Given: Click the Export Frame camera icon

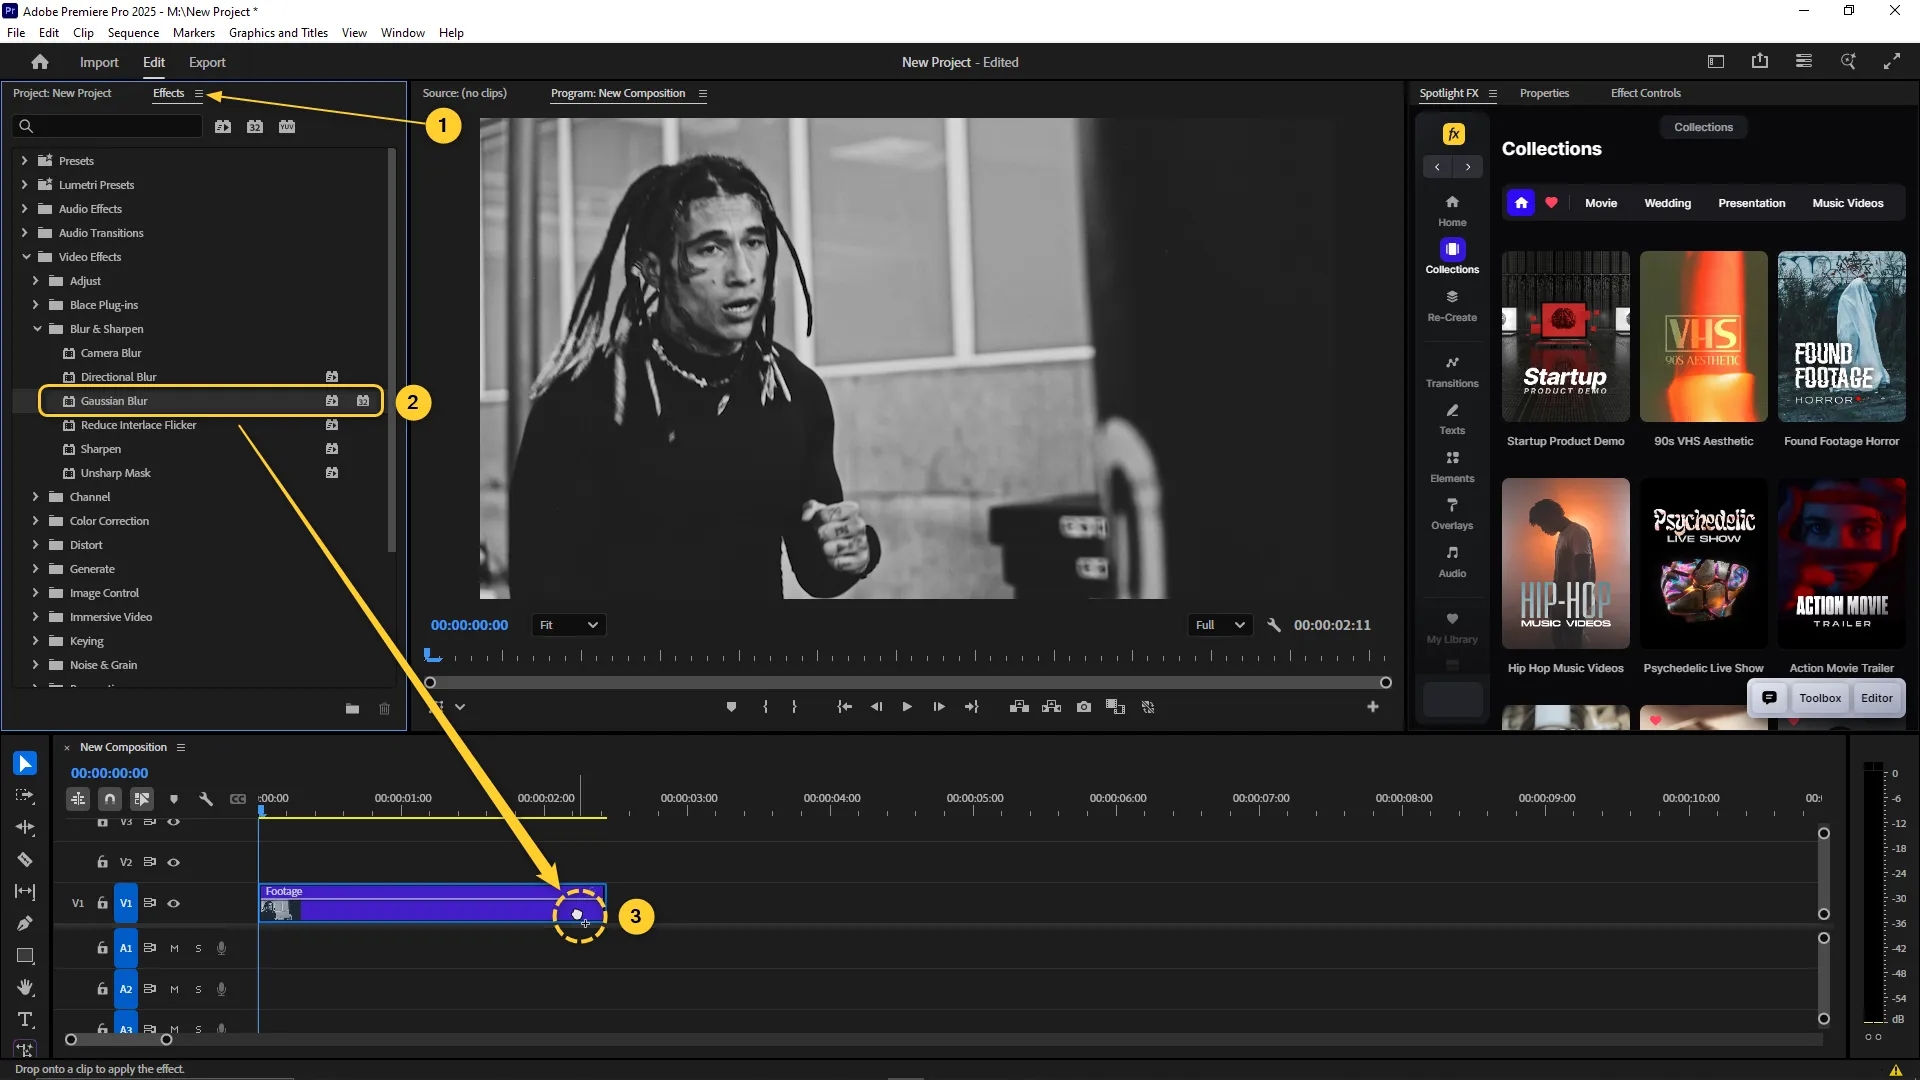Looking at the screenshot, I should coord(1084,707).
